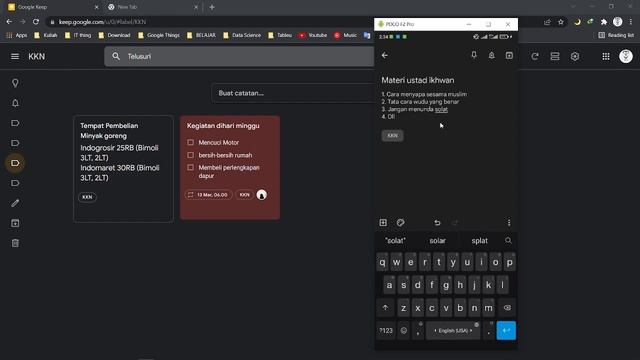Click the Telusuri search field

[x=239, y=56]
